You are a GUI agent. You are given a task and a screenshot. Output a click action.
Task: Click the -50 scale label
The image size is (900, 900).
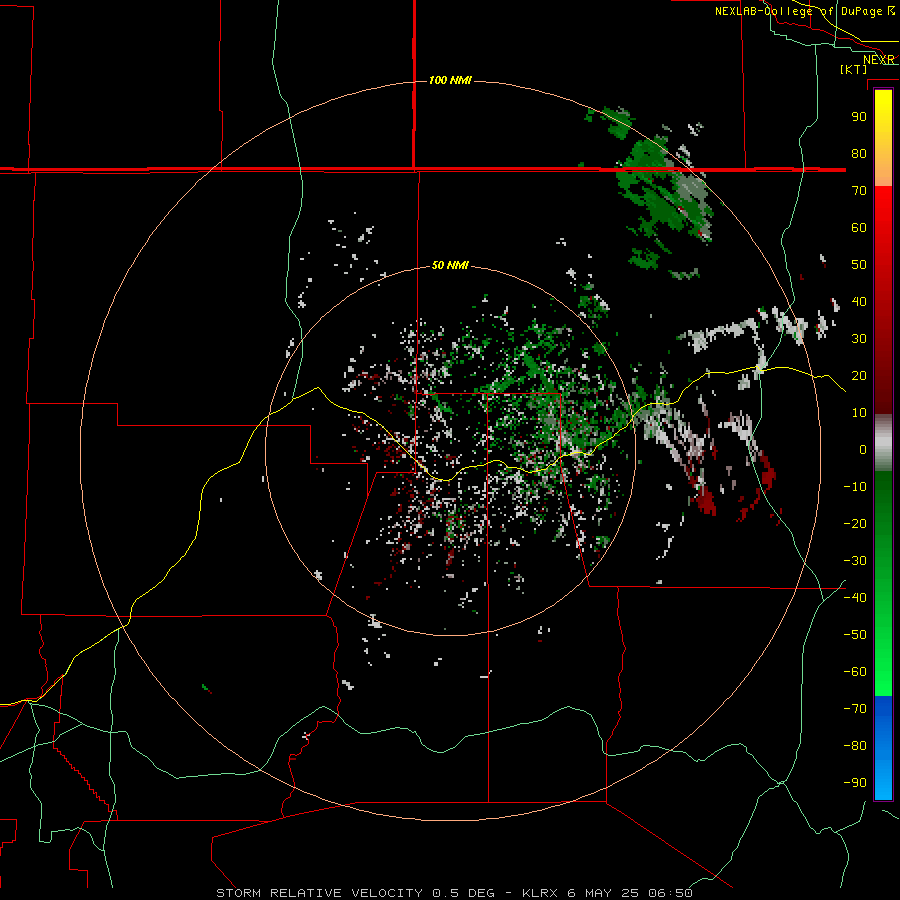click(855, 635)
